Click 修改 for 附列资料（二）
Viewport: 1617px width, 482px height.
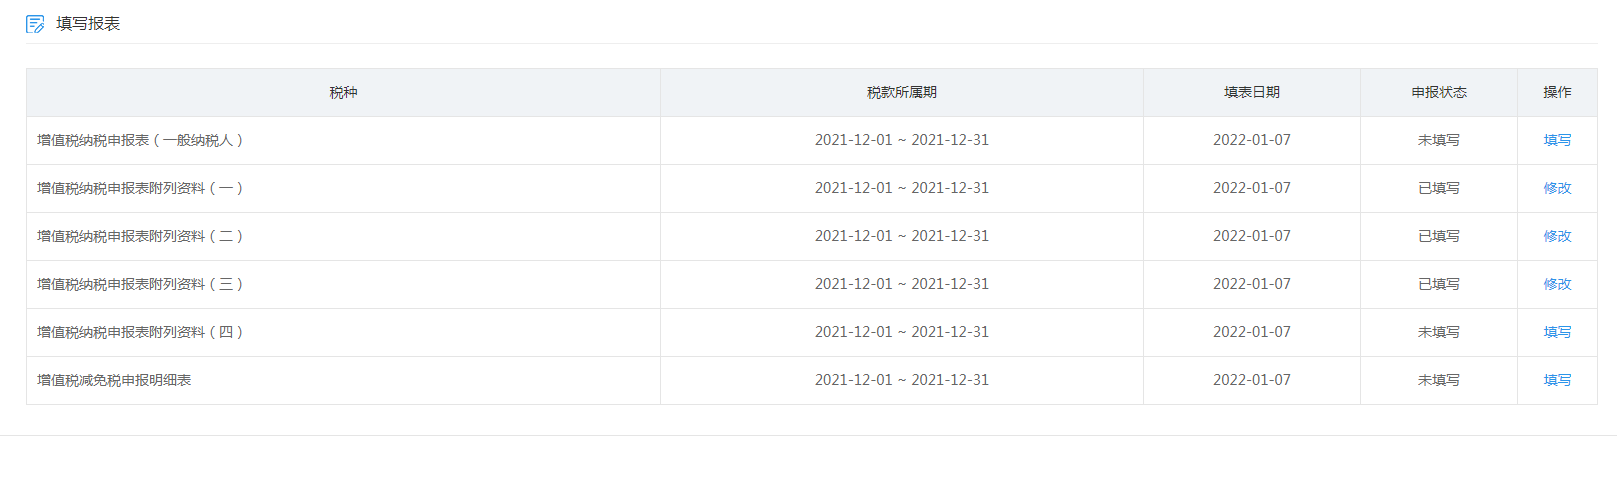click(x=1557, y=236)
